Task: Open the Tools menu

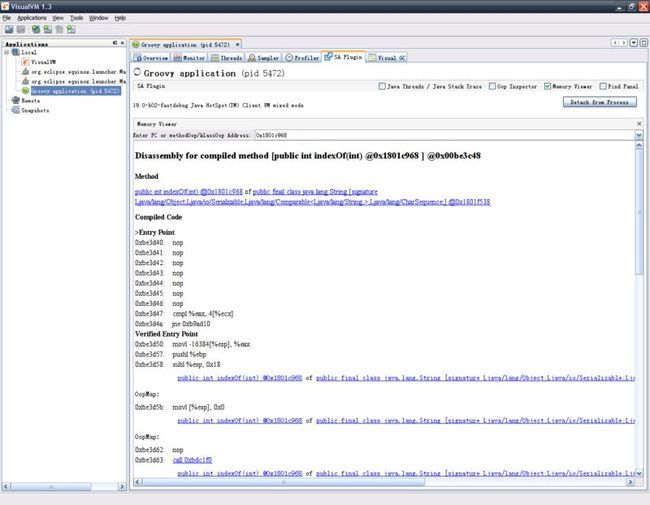Action: (76, 18)
